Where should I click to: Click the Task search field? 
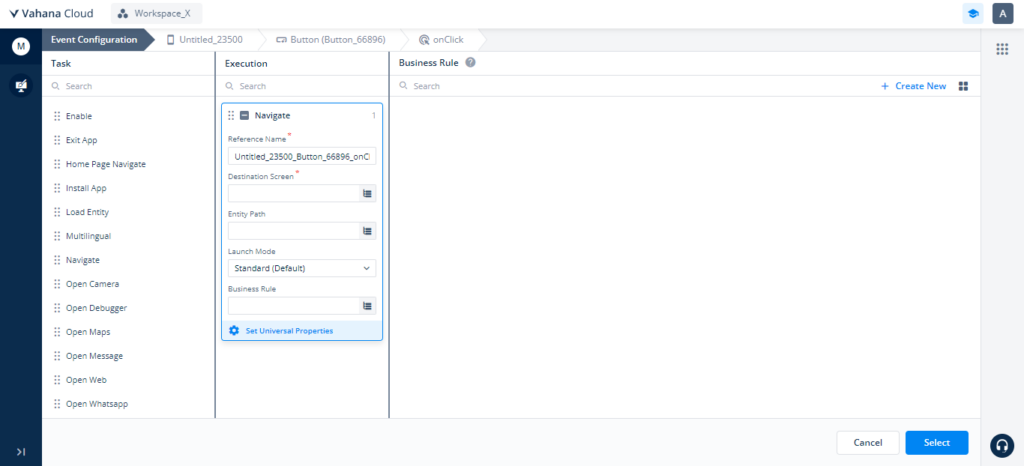(128, 86)
